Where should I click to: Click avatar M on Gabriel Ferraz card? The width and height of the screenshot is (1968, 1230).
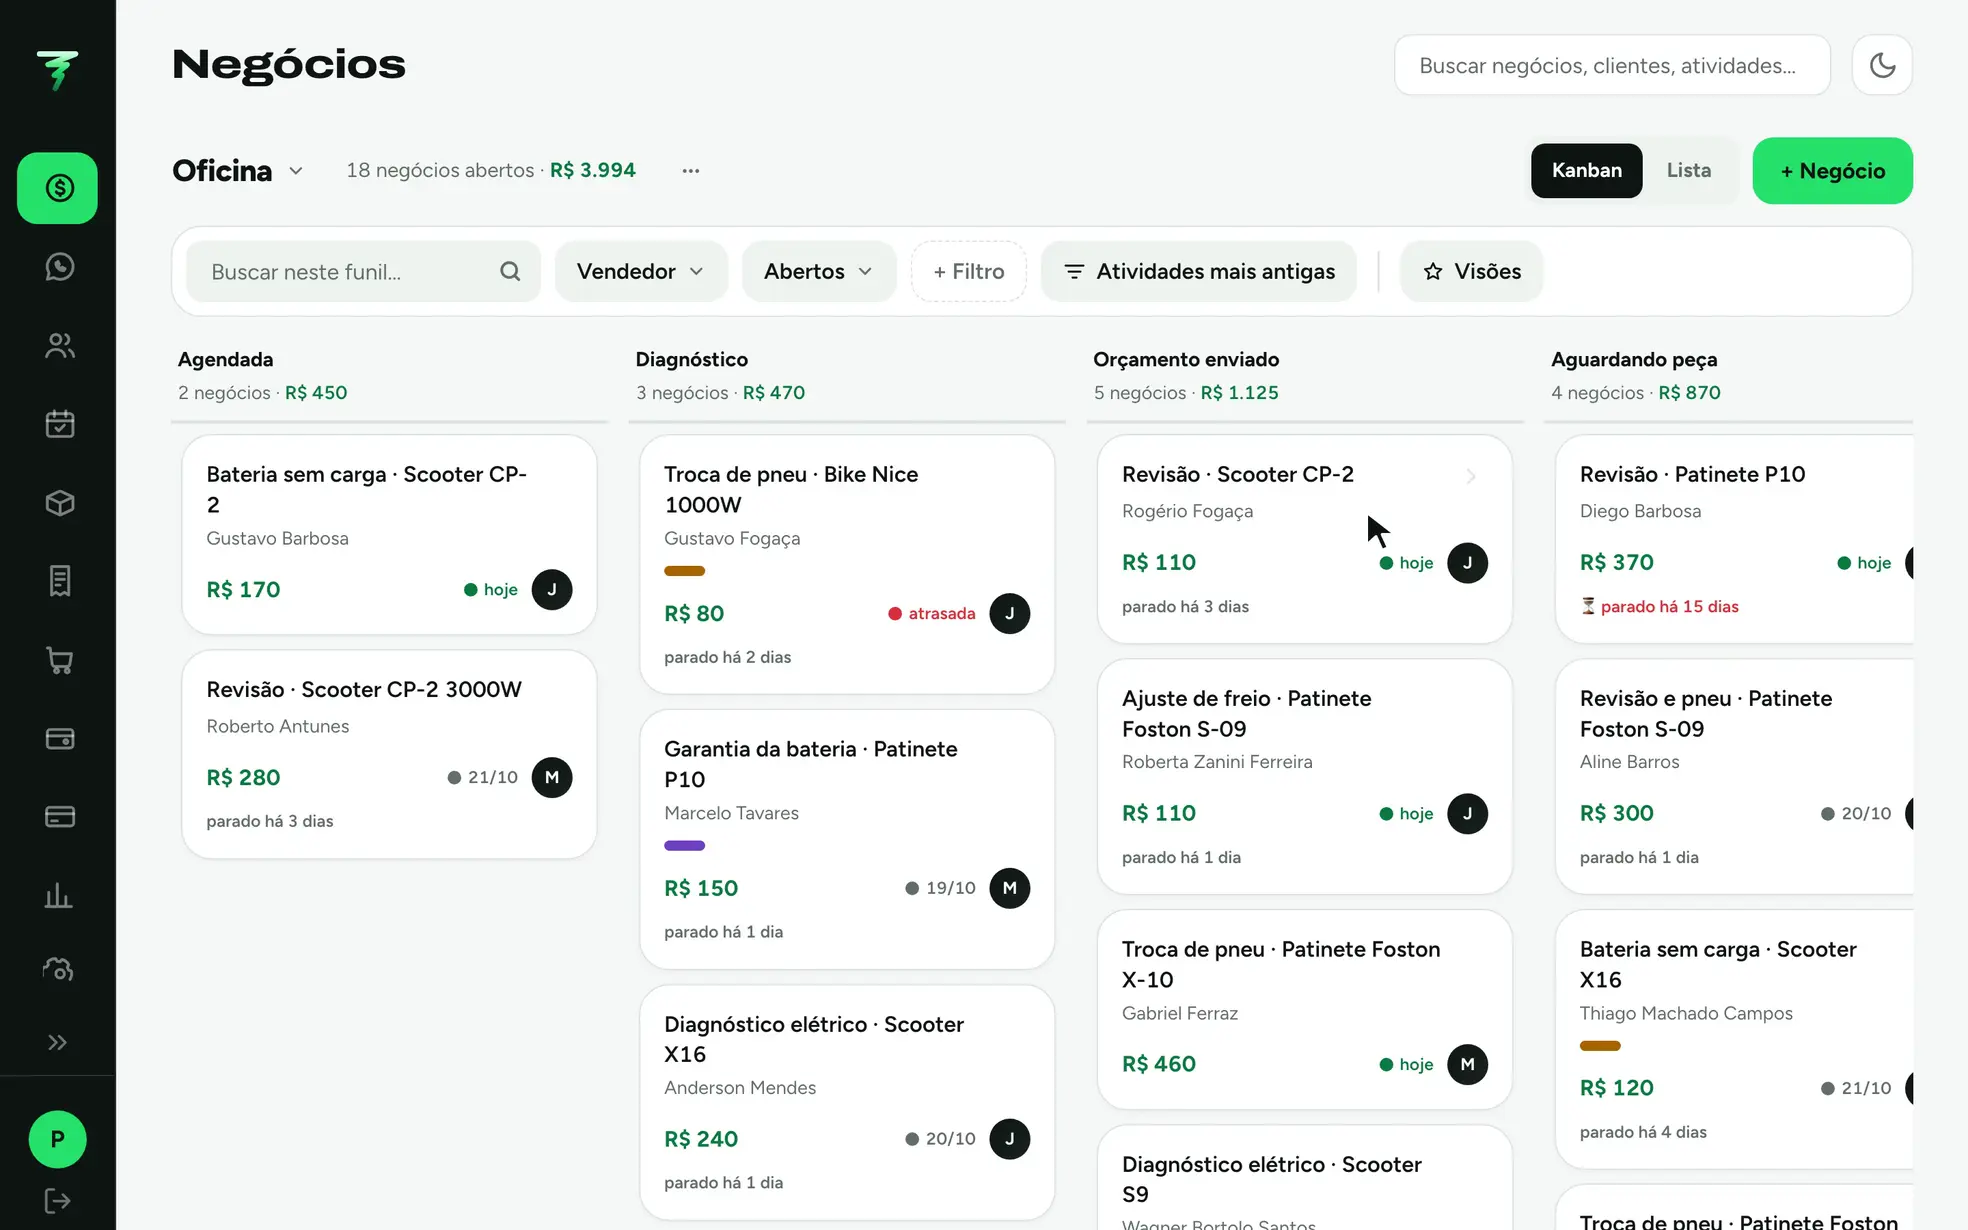(x=1468, y=1065)
